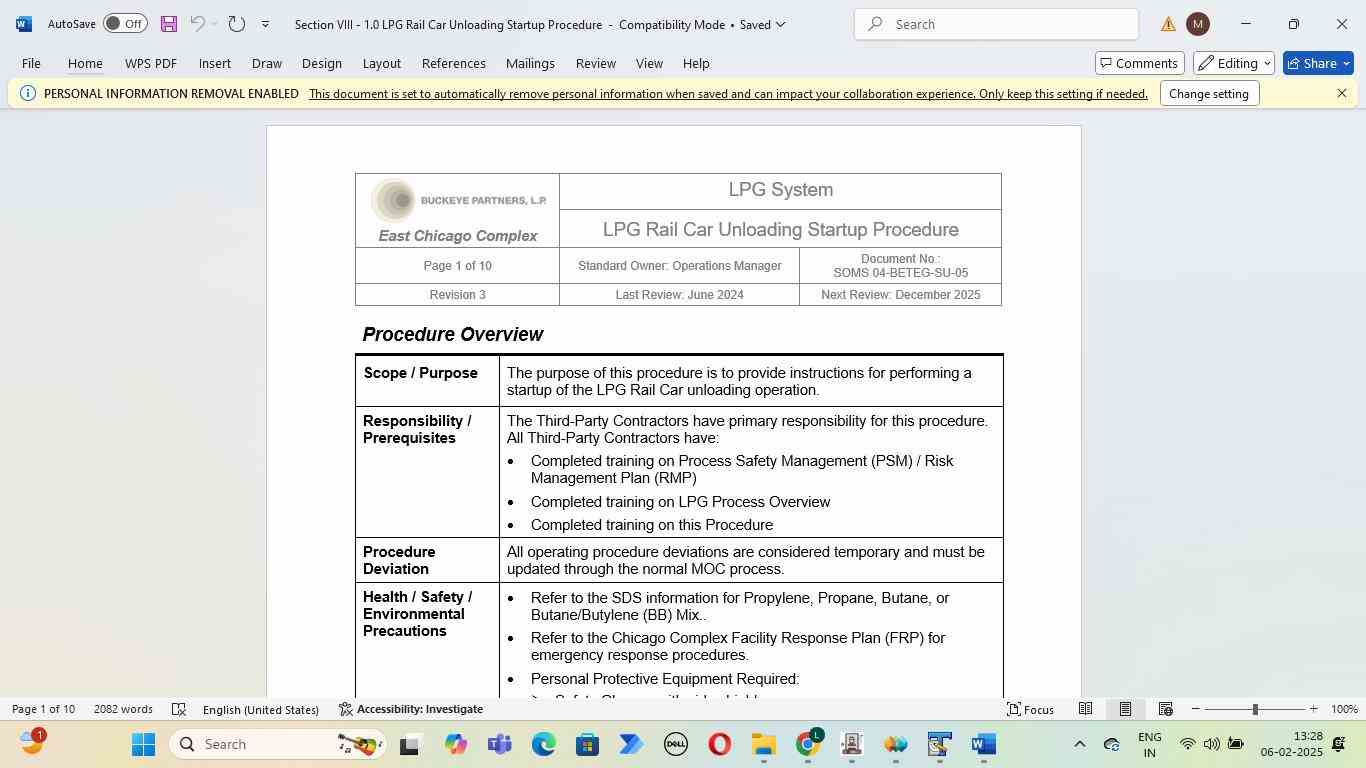Open the WPS PDF tab
Viewport: 1366px width, 768px height.
click(x=151, y=63)
